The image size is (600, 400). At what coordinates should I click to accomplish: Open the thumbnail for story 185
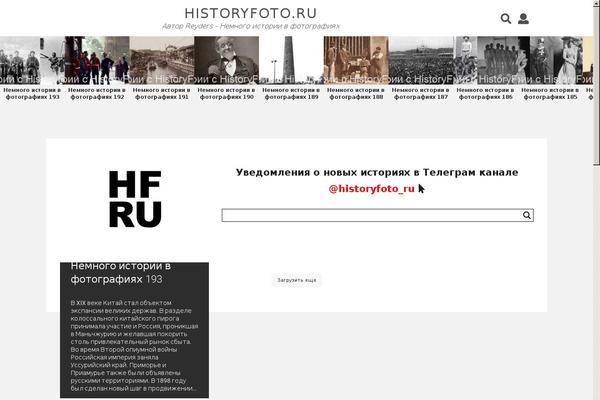click(550, 60)
